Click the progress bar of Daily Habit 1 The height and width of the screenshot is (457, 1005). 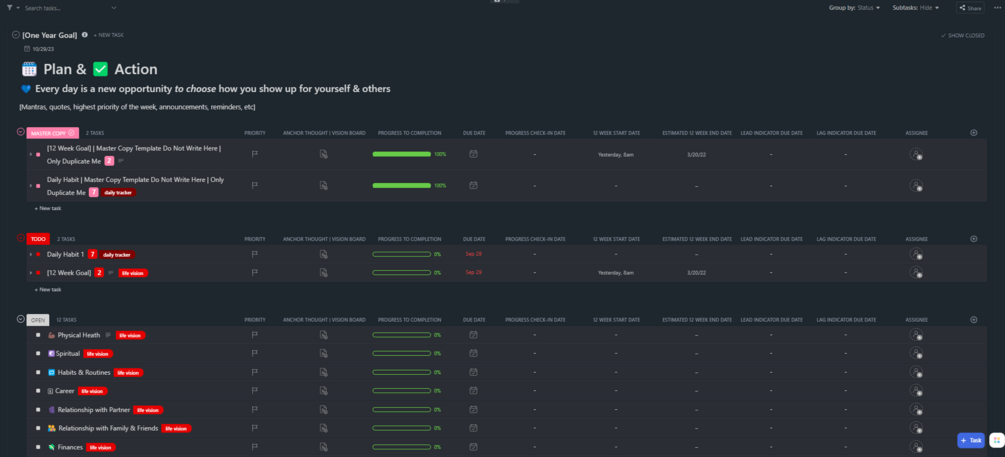click(402, 254)
